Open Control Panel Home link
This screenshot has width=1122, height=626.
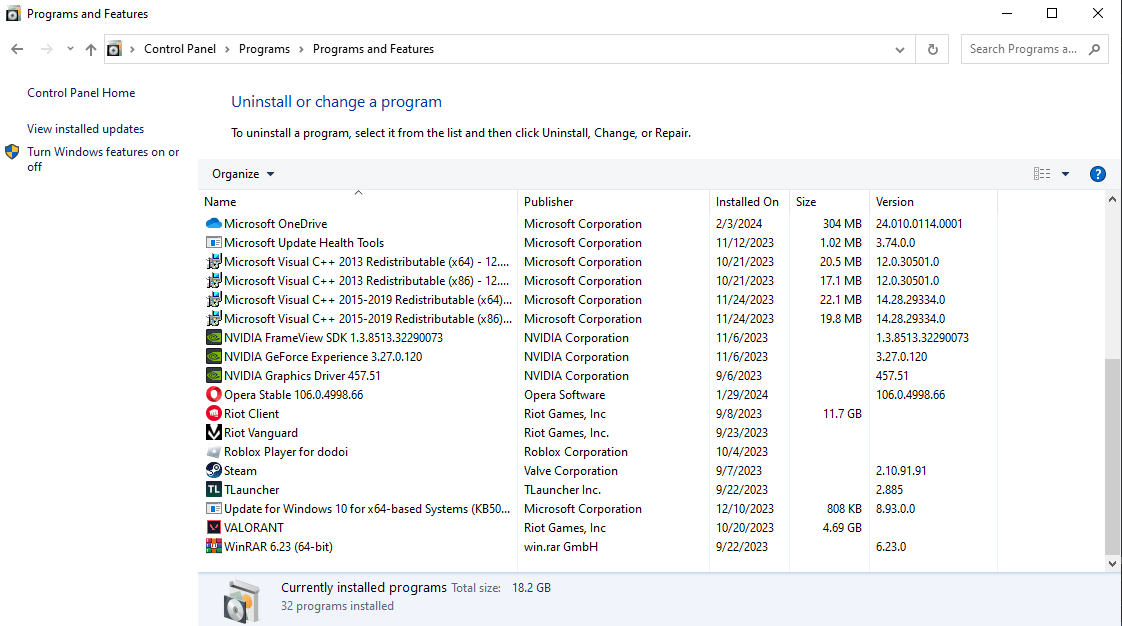pos(81,93)
